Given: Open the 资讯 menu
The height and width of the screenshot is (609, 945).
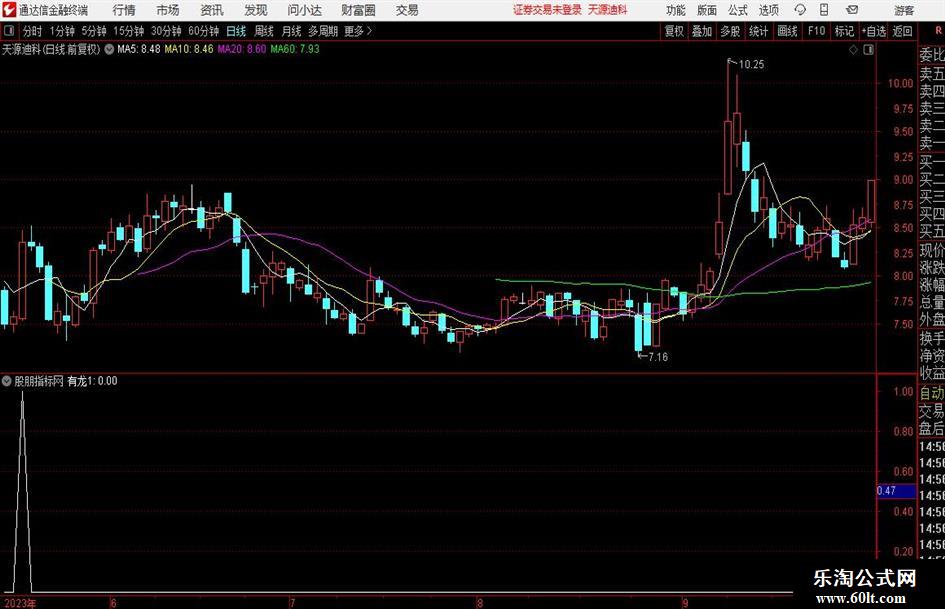Looking at the screenshot, I should click(x=212, y=10).
